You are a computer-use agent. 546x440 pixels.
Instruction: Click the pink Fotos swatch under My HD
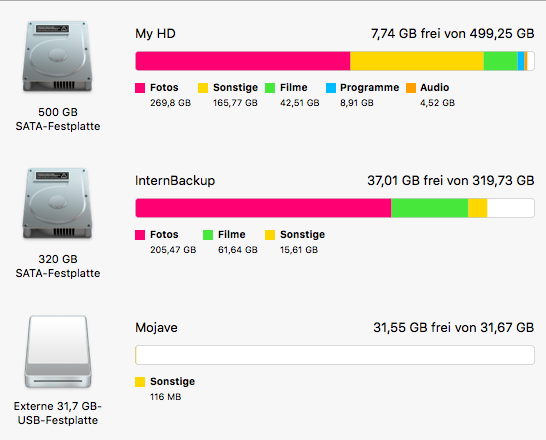tap(140, 88)
